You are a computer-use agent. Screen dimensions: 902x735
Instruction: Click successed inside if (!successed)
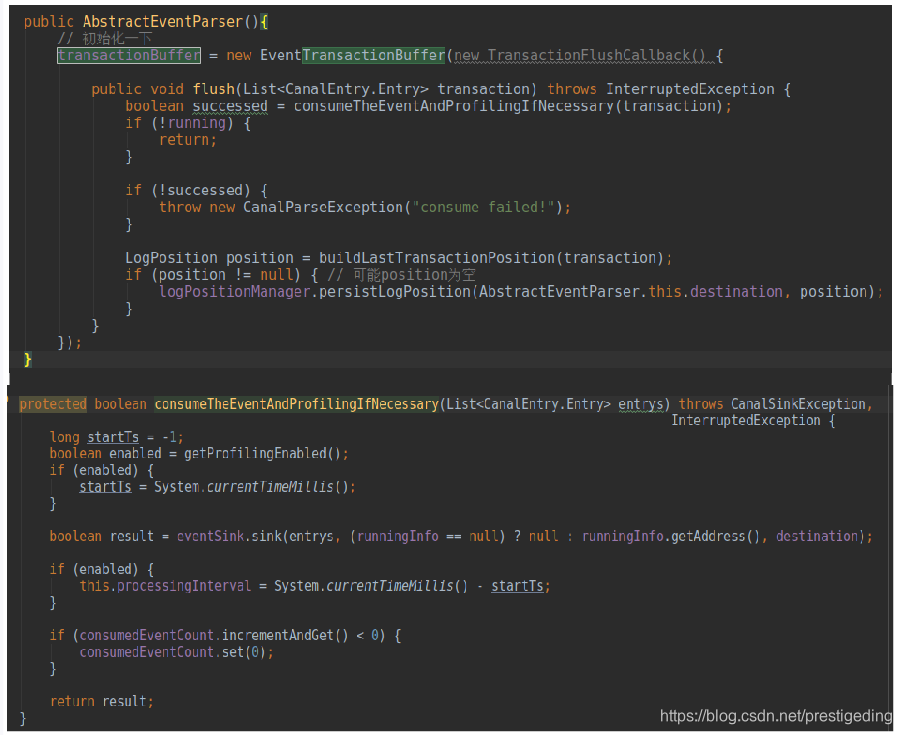pyautogui.click(x=205, y=190)
